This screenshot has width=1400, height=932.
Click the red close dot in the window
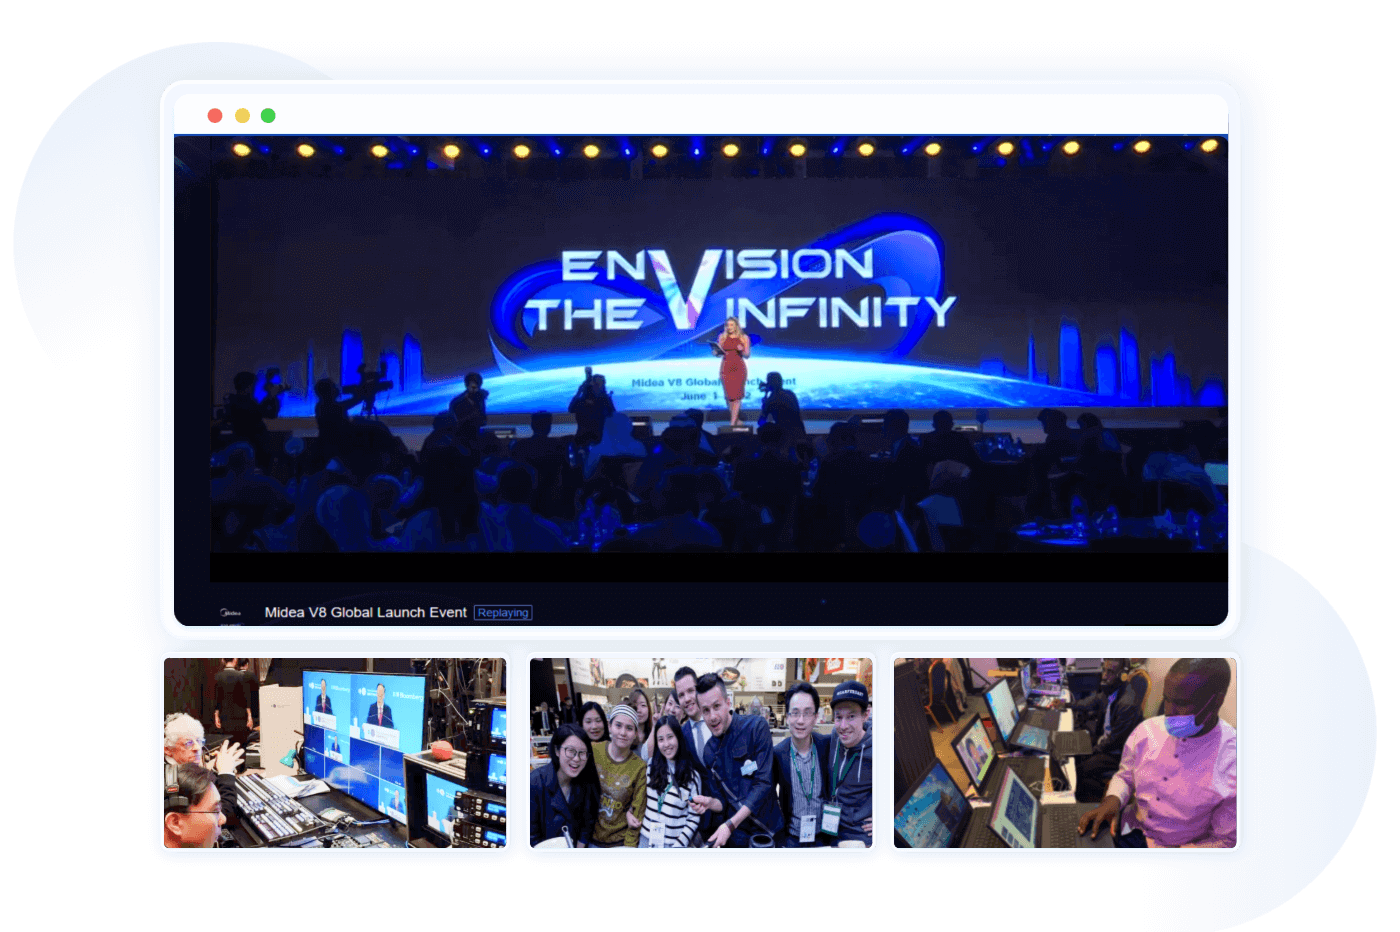[214, 116]
